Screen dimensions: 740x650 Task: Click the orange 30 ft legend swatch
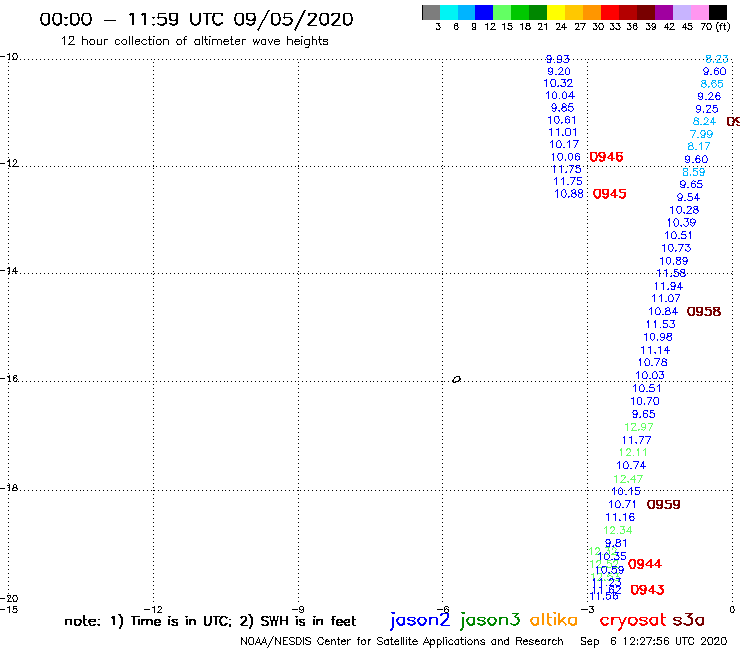[x=592, y=12]
